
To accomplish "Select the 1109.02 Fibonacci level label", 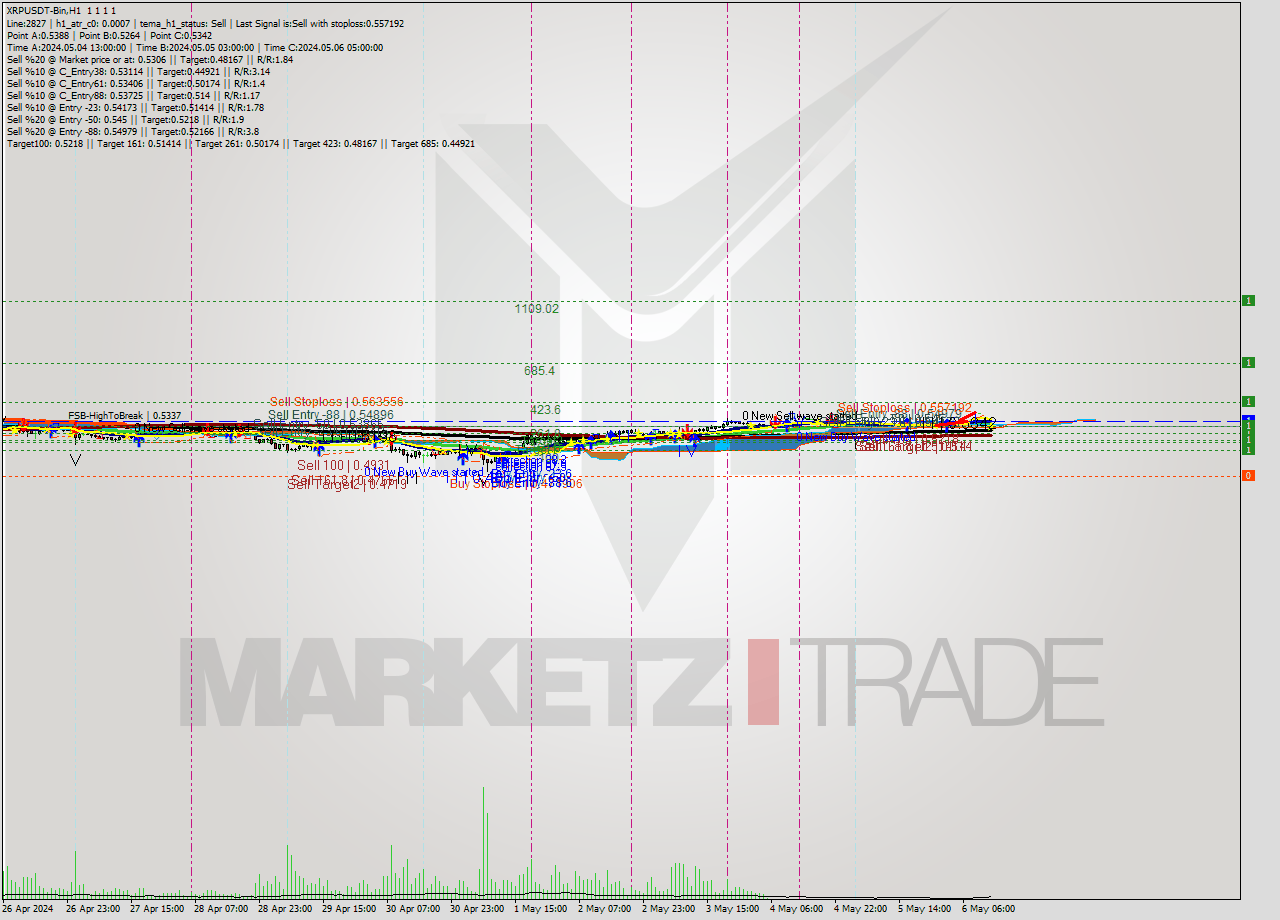I will pyautogui.click(x=537, y=309).
